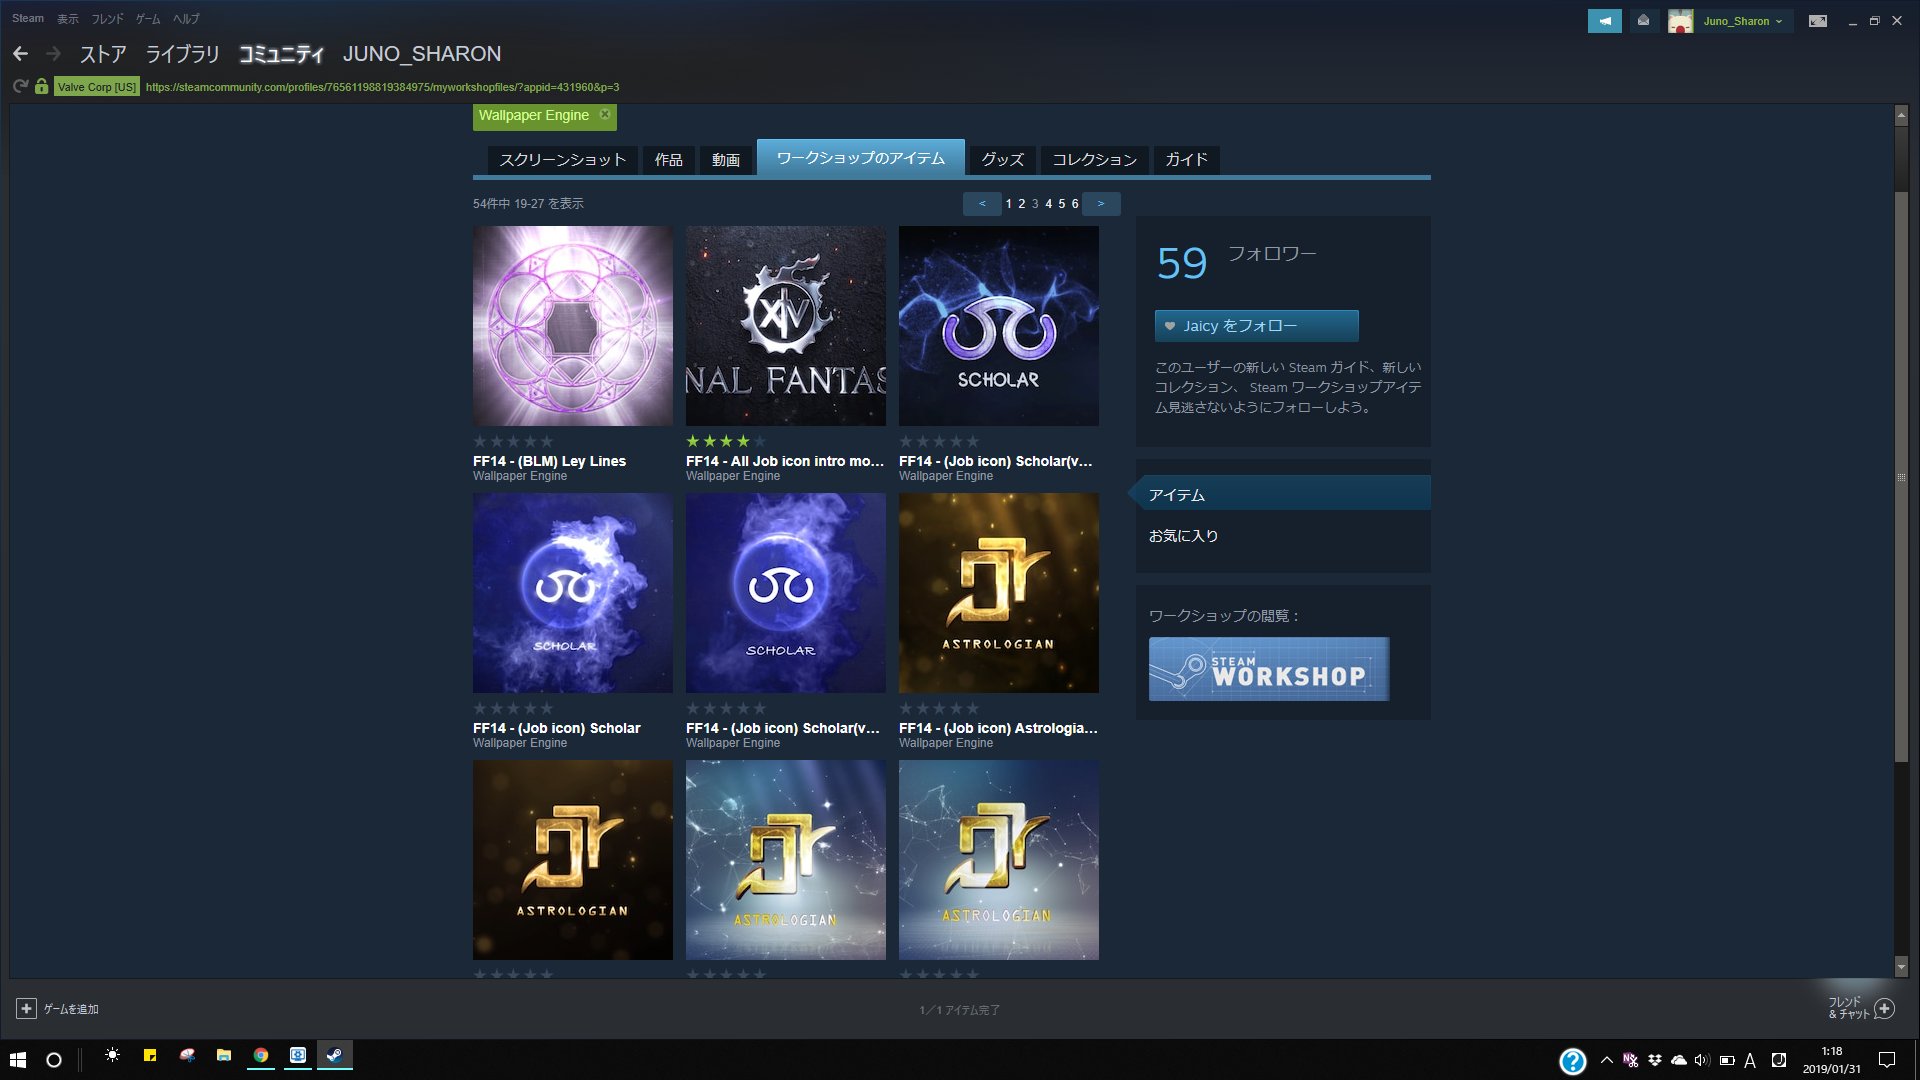
Task: Open Chrome from the Windows taskbar
Action: 260,1056
